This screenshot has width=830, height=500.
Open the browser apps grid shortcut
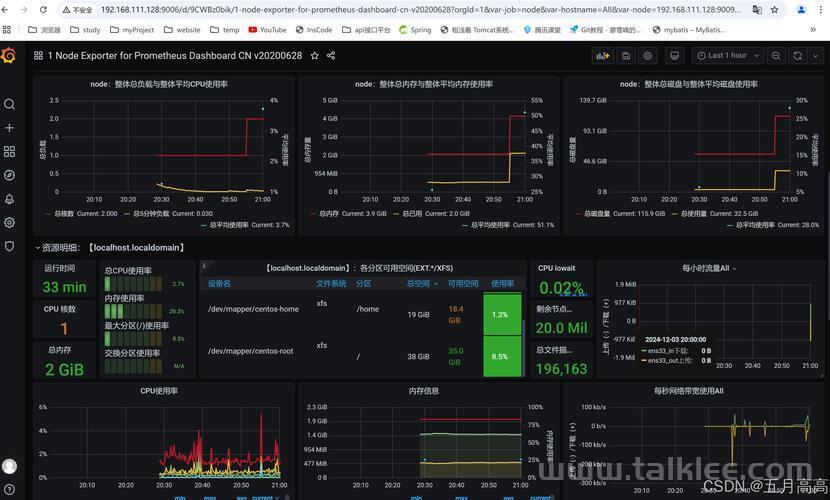coord(7,30)
